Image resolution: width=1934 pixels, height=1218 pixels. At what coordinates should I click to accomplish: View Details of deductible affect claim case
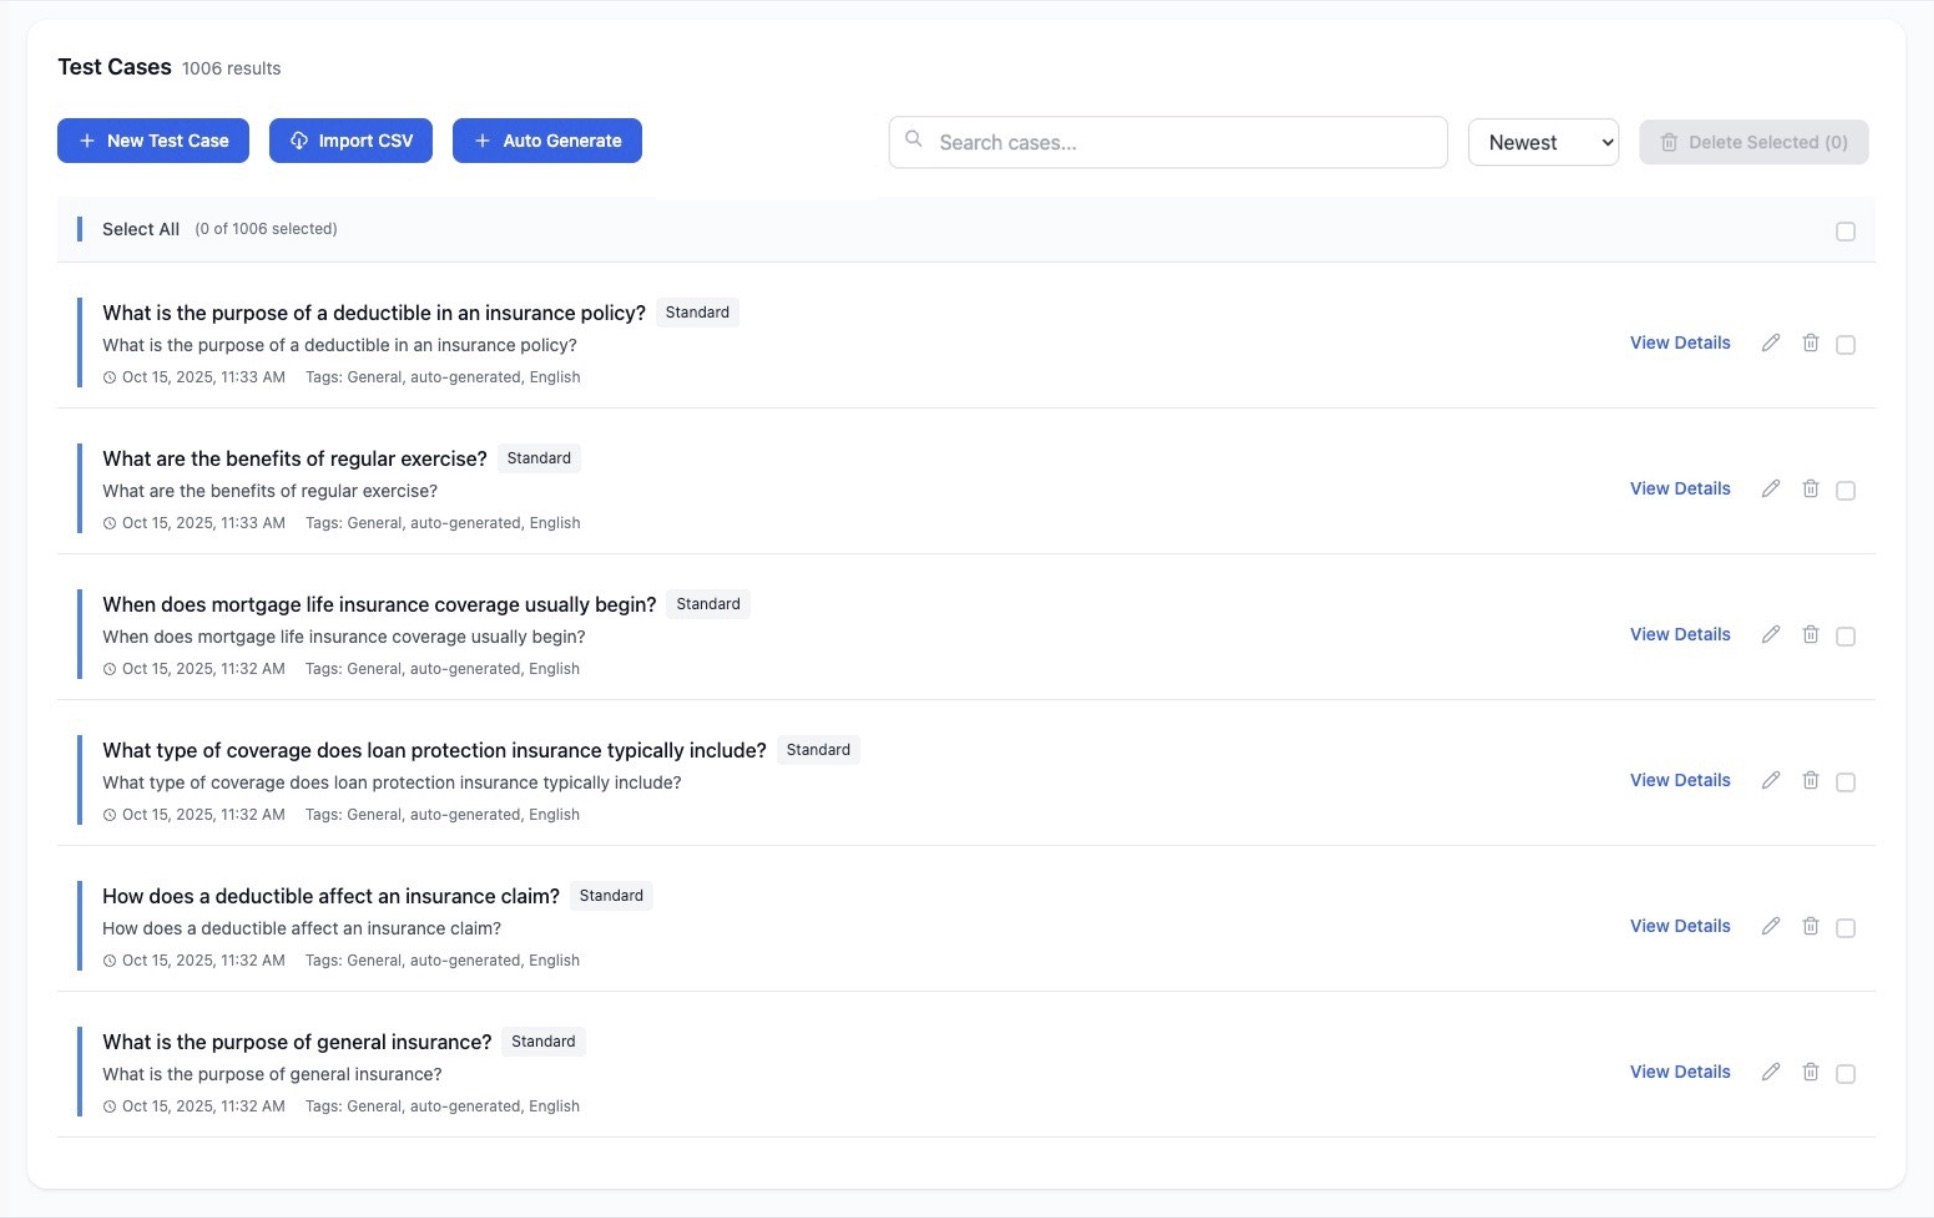click(x=1679, y=926)
